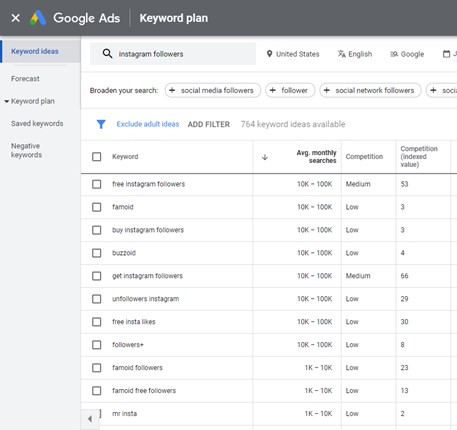Click the language translate icon
Viewport: 457px width, 430px height.
[x=342, y=54]
